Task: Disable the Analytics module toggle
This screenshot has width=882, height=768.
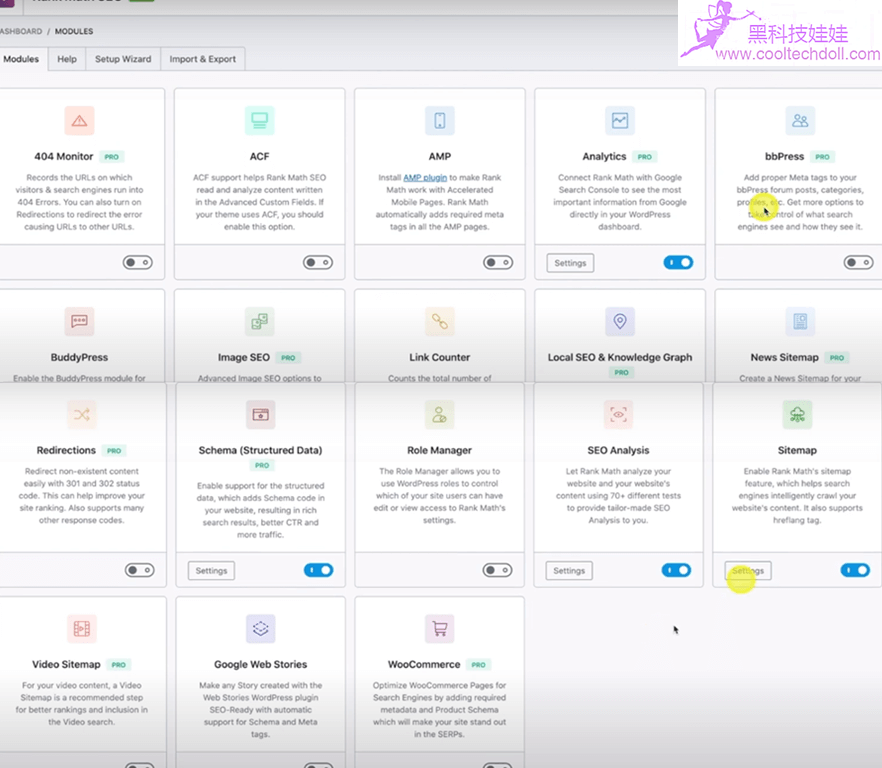Action: 678,262
